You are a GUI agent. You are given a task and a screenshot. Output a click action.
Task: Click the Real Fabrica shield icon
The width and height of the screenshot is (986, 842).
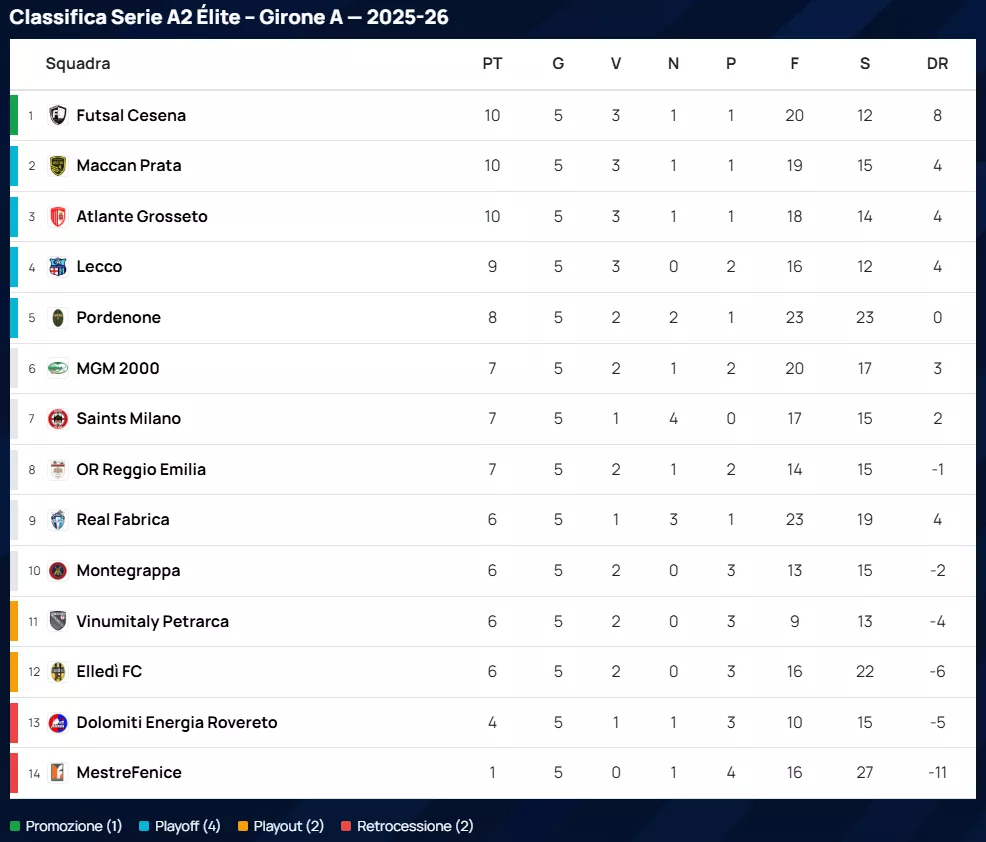point(58,520)
